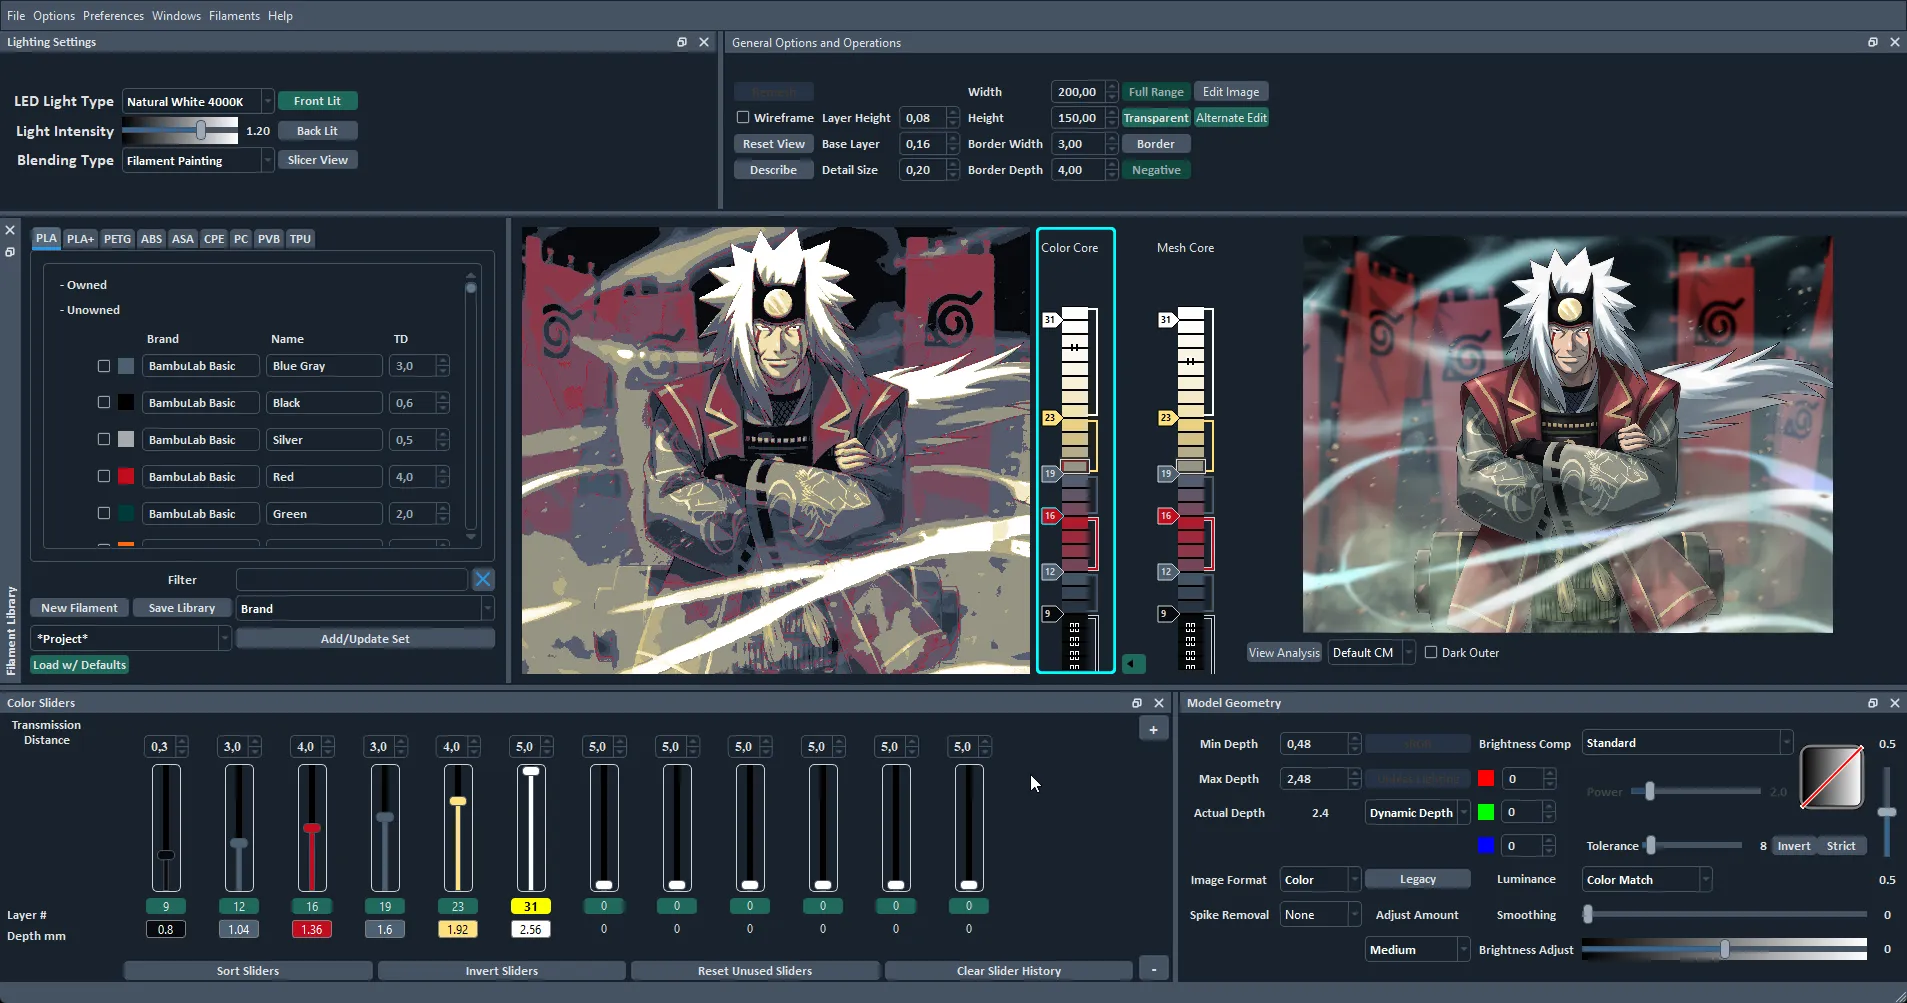Select layer marker 12 in Mesh Core

(x=1166, y=572)
